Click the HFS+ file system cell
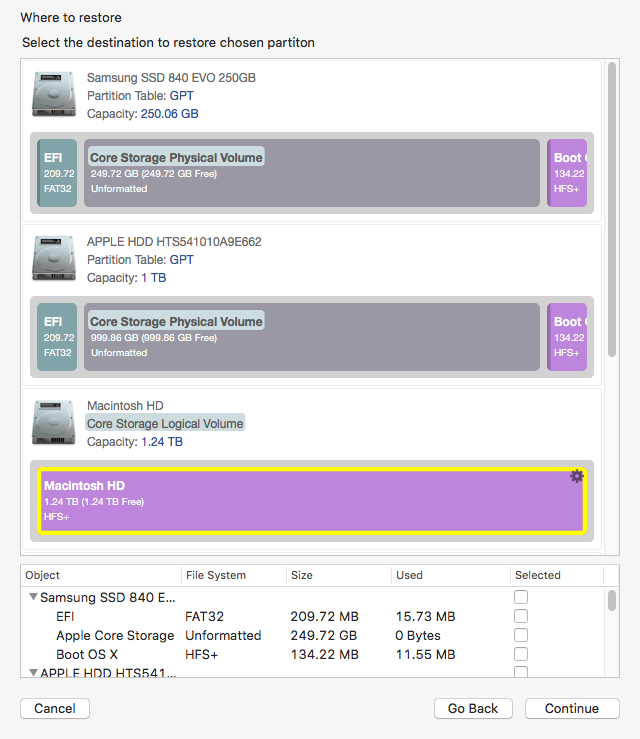The width and height of the screenshot is (640, 739). pyautogui.click(x=202, y=654)
